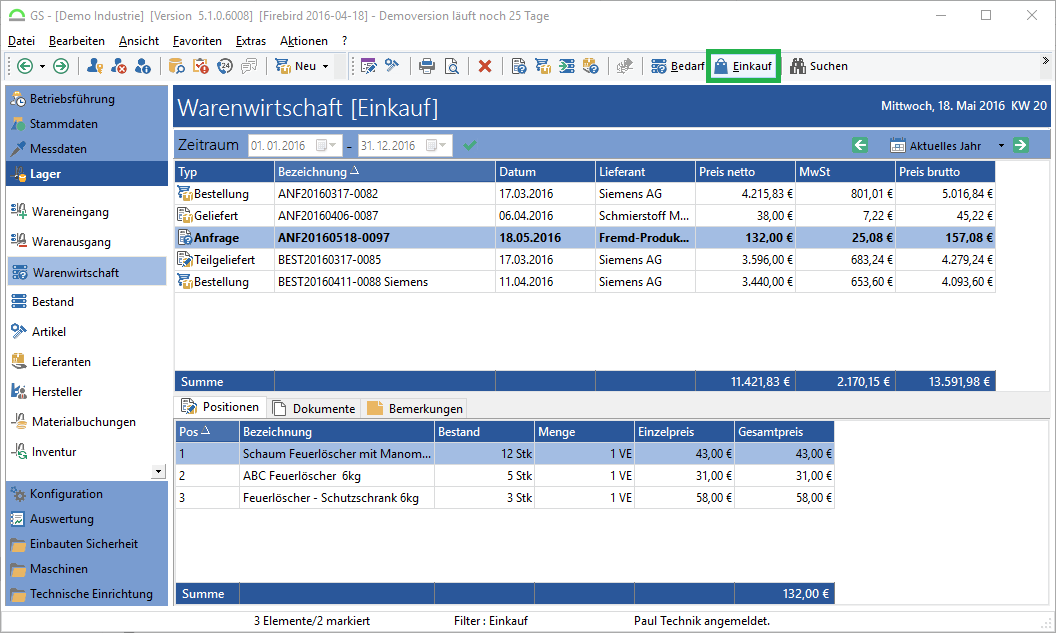Click the previous period green arrow
The width and height of the screenshot is (1056, 633).
click(x=860, y=145)
